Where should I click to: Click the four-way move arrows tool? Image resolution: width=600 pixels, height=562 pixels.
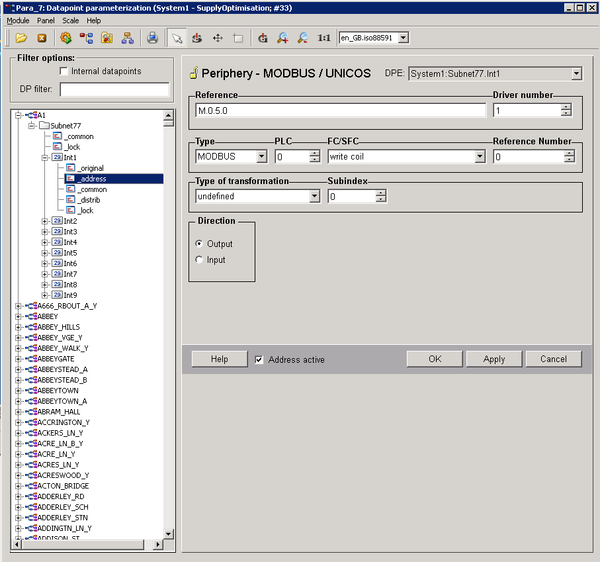(x=217, y=38)
